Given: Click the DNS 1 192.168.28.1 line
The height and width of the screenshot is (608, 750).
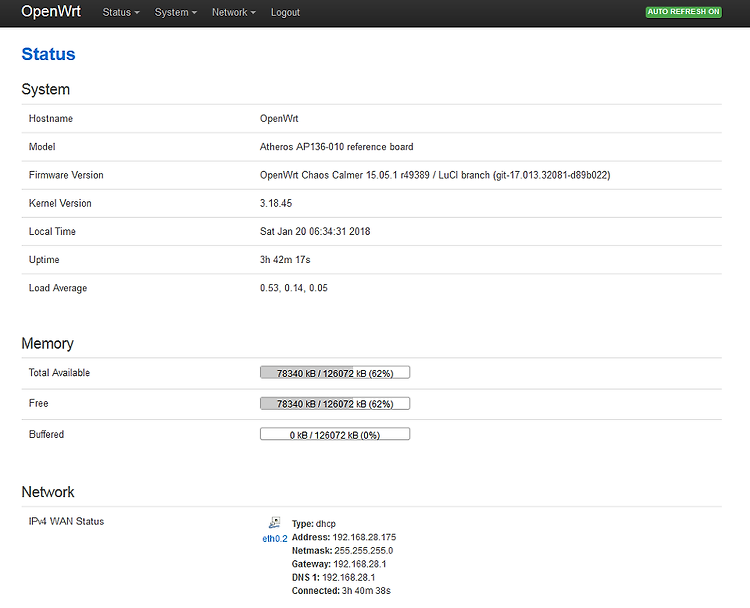Looking at the screenshot, I should (333, 577).
